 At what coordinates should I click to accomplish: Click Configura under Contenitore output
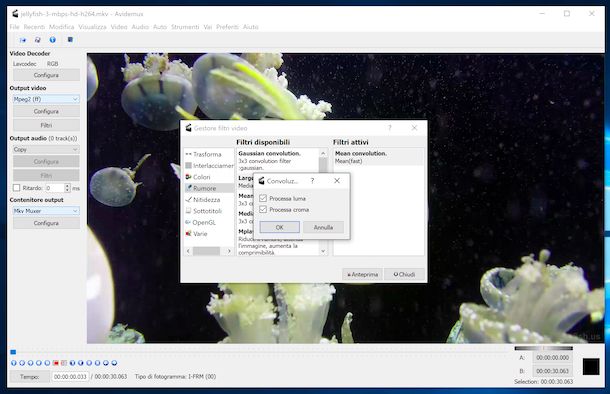(x=46, y=223)
